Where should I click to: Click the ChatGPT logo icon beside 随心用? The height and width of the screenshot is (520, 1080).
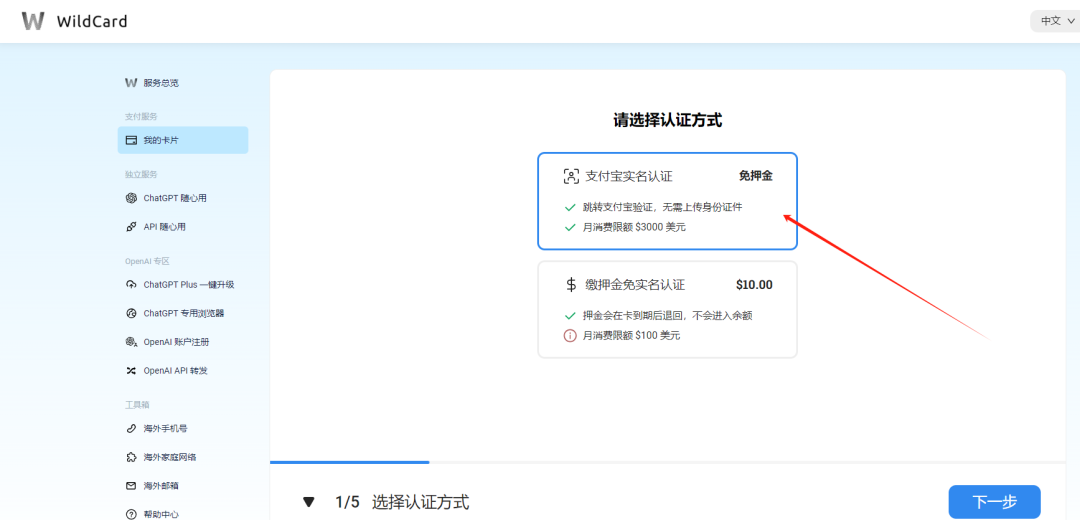tap(131, 198)
